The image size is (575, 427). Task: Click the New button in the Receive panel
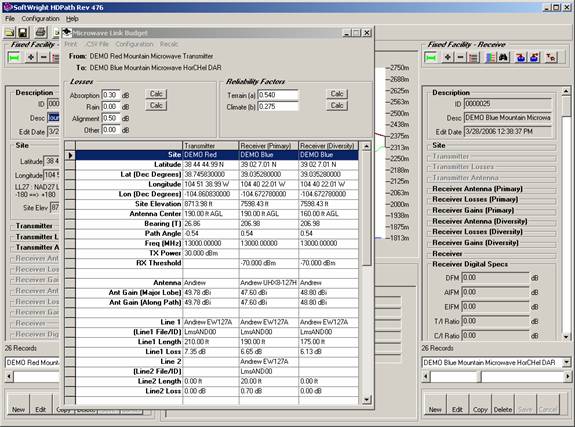435,405
